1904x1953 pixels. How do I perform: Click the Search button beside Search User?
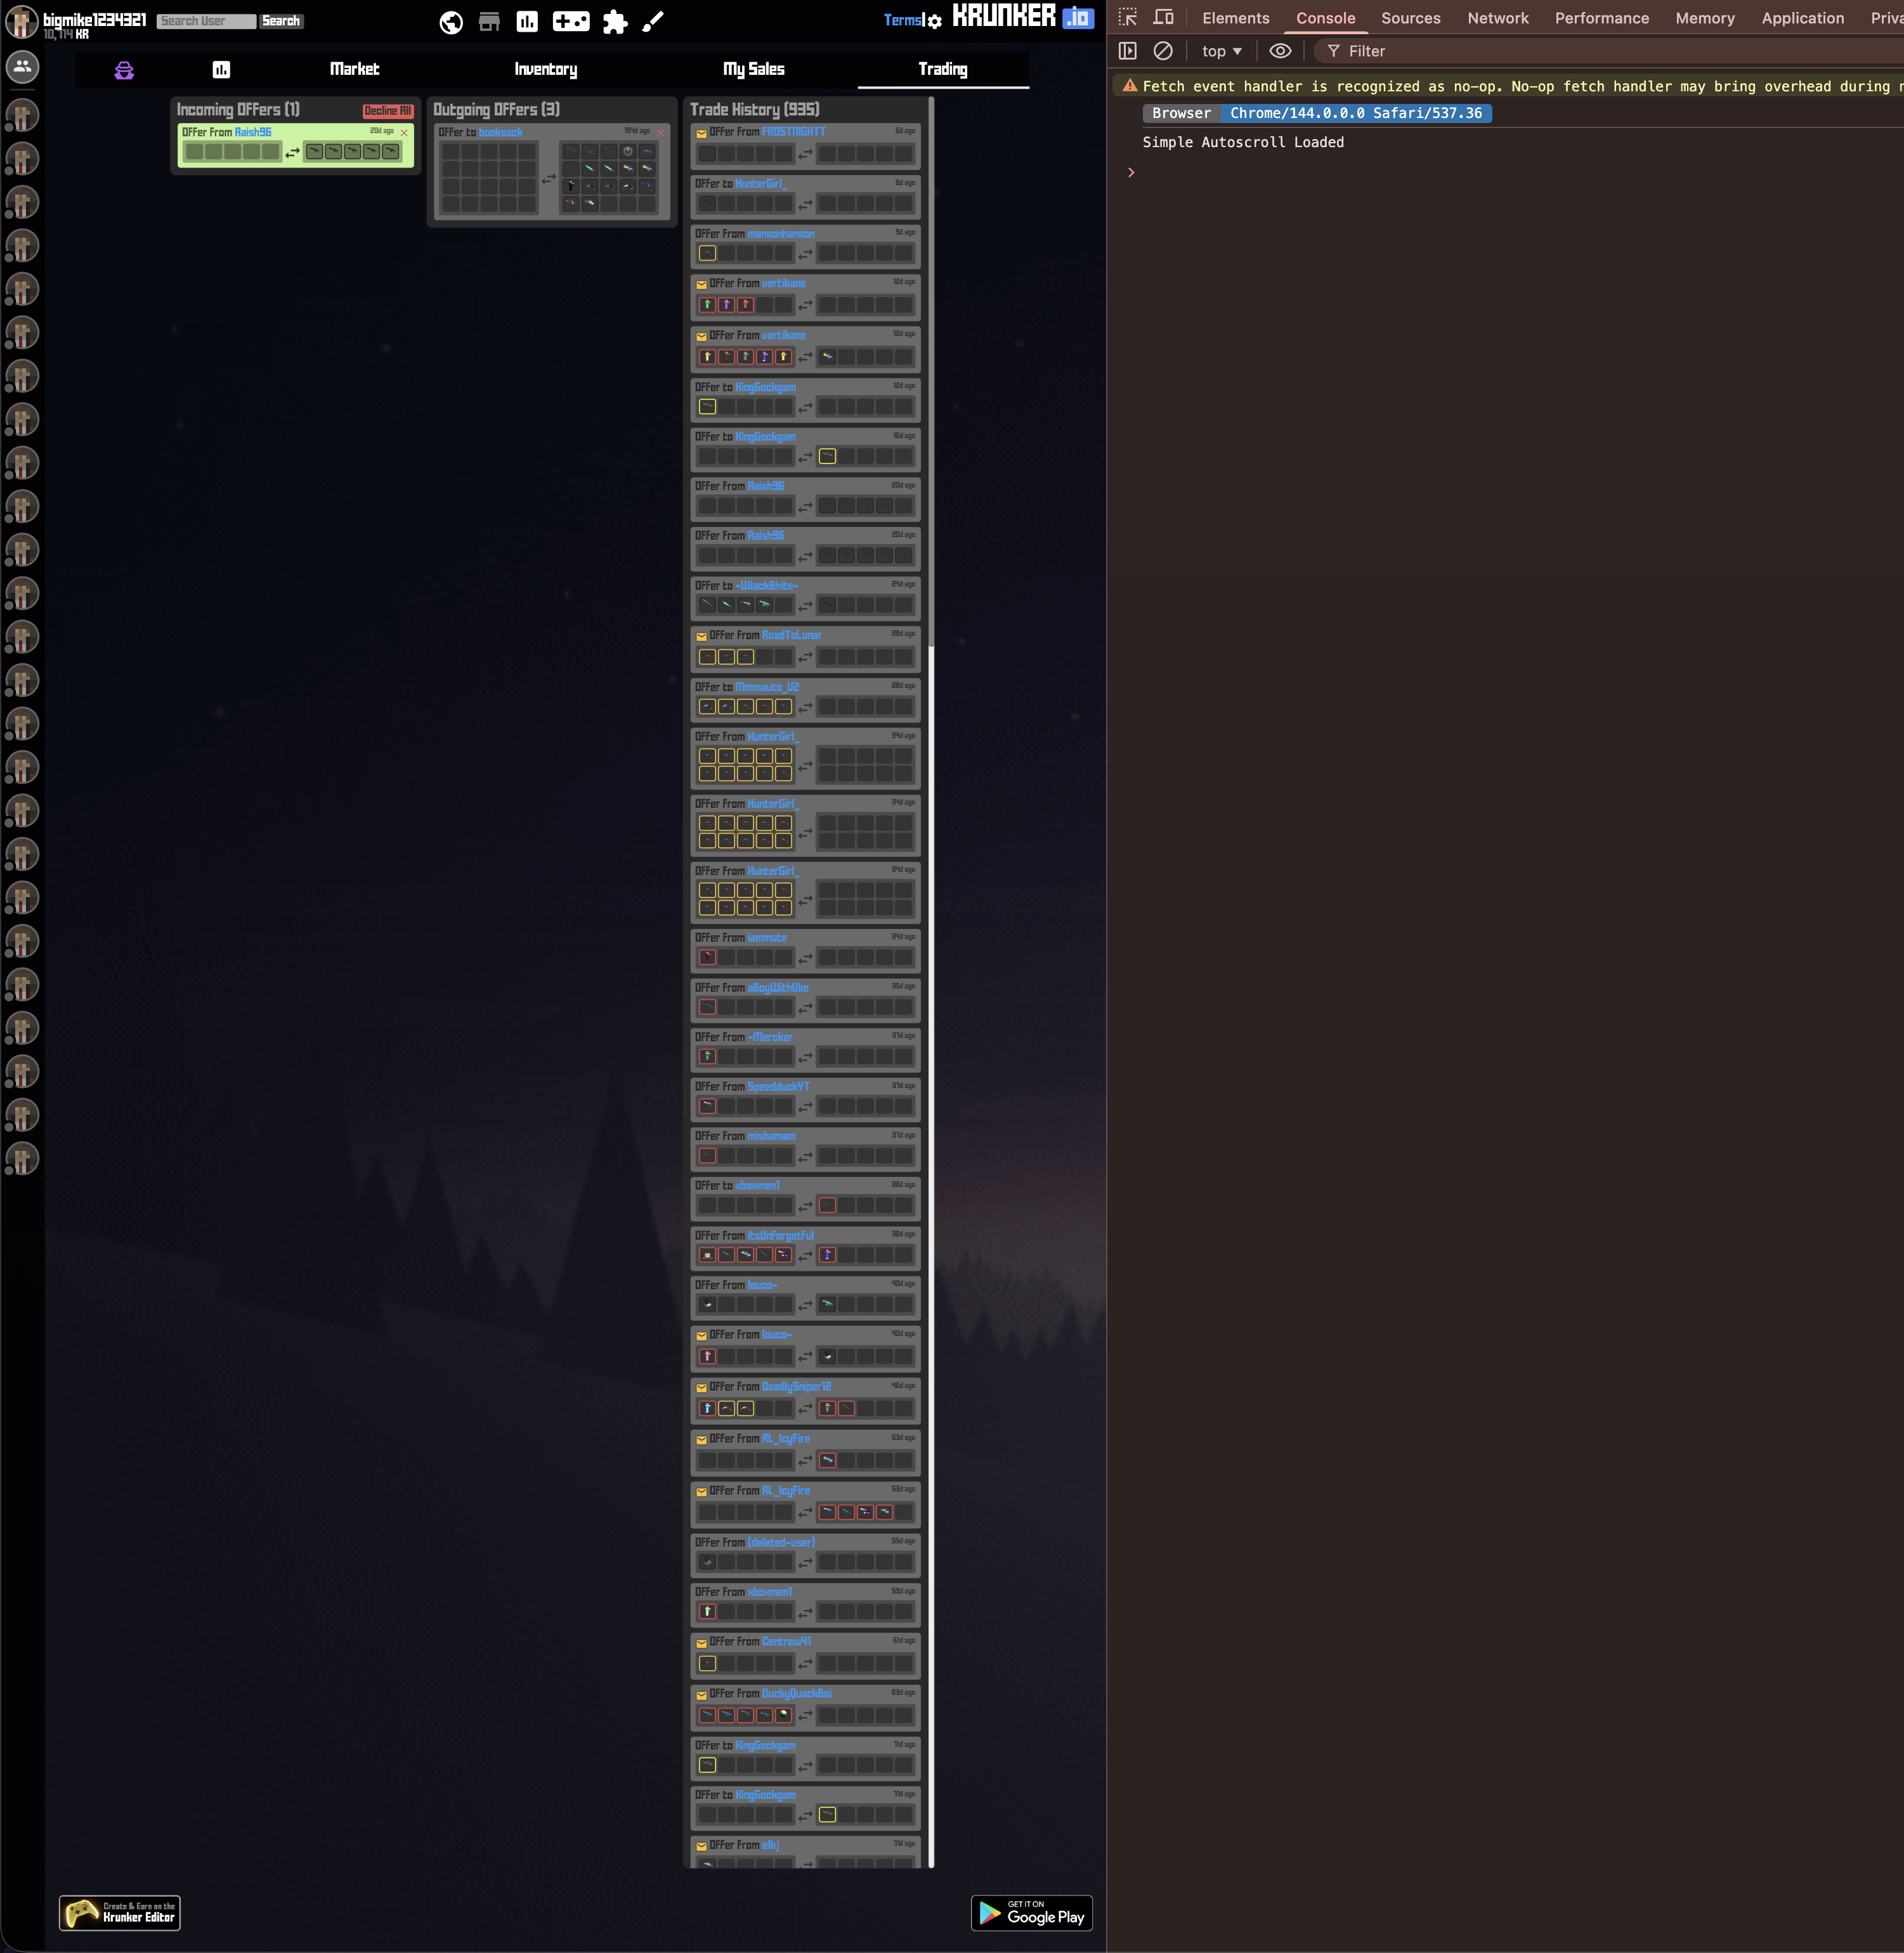point(281,20)
